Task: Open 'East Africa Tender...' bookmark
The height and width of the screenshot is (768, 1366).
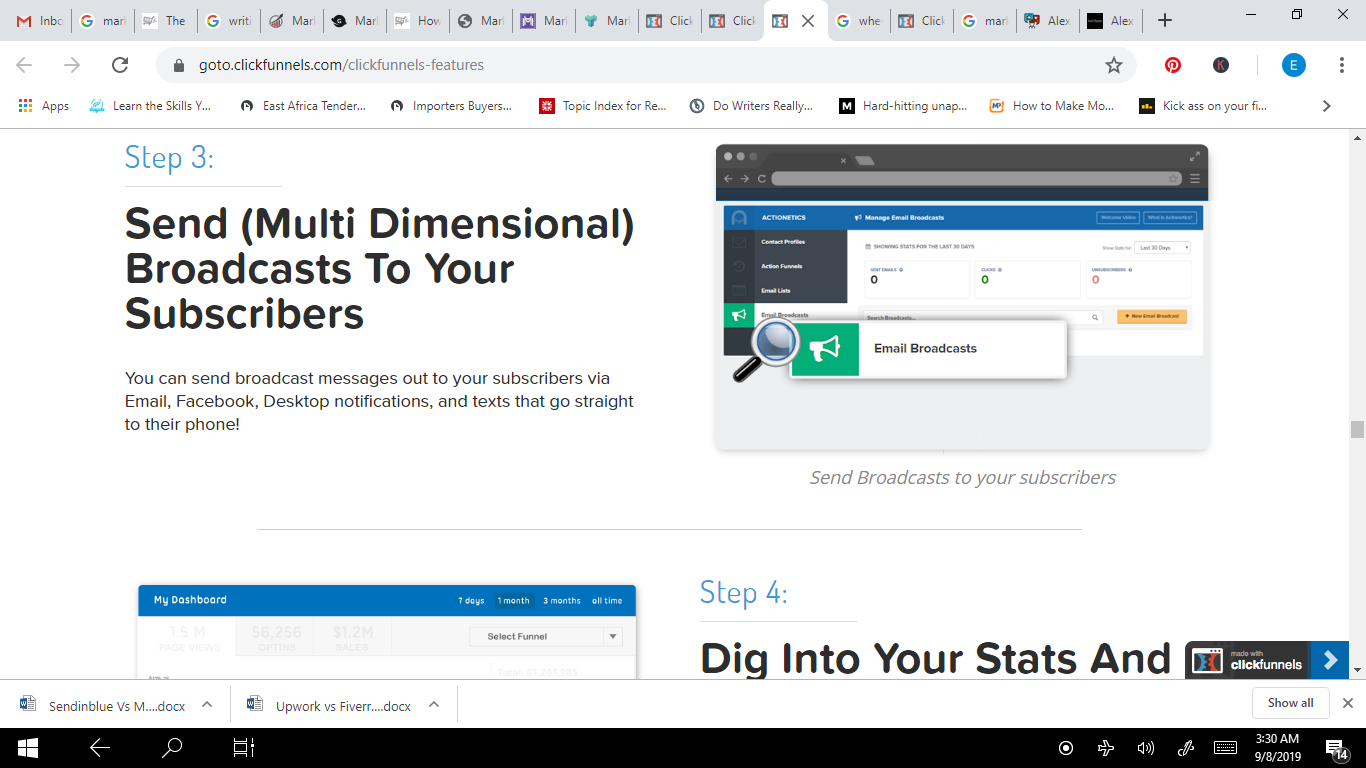Action: tap(303, 106)
